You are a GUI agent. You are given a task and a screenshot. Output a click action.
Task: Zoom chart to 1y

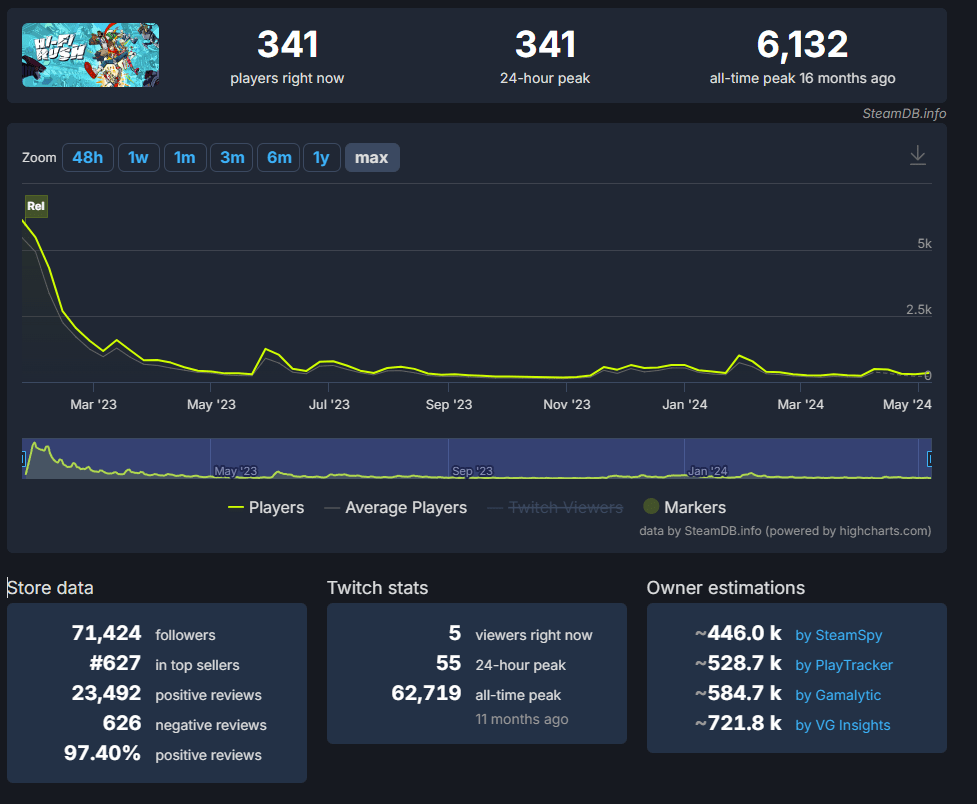pyautogui.click(x=321, y=158)
